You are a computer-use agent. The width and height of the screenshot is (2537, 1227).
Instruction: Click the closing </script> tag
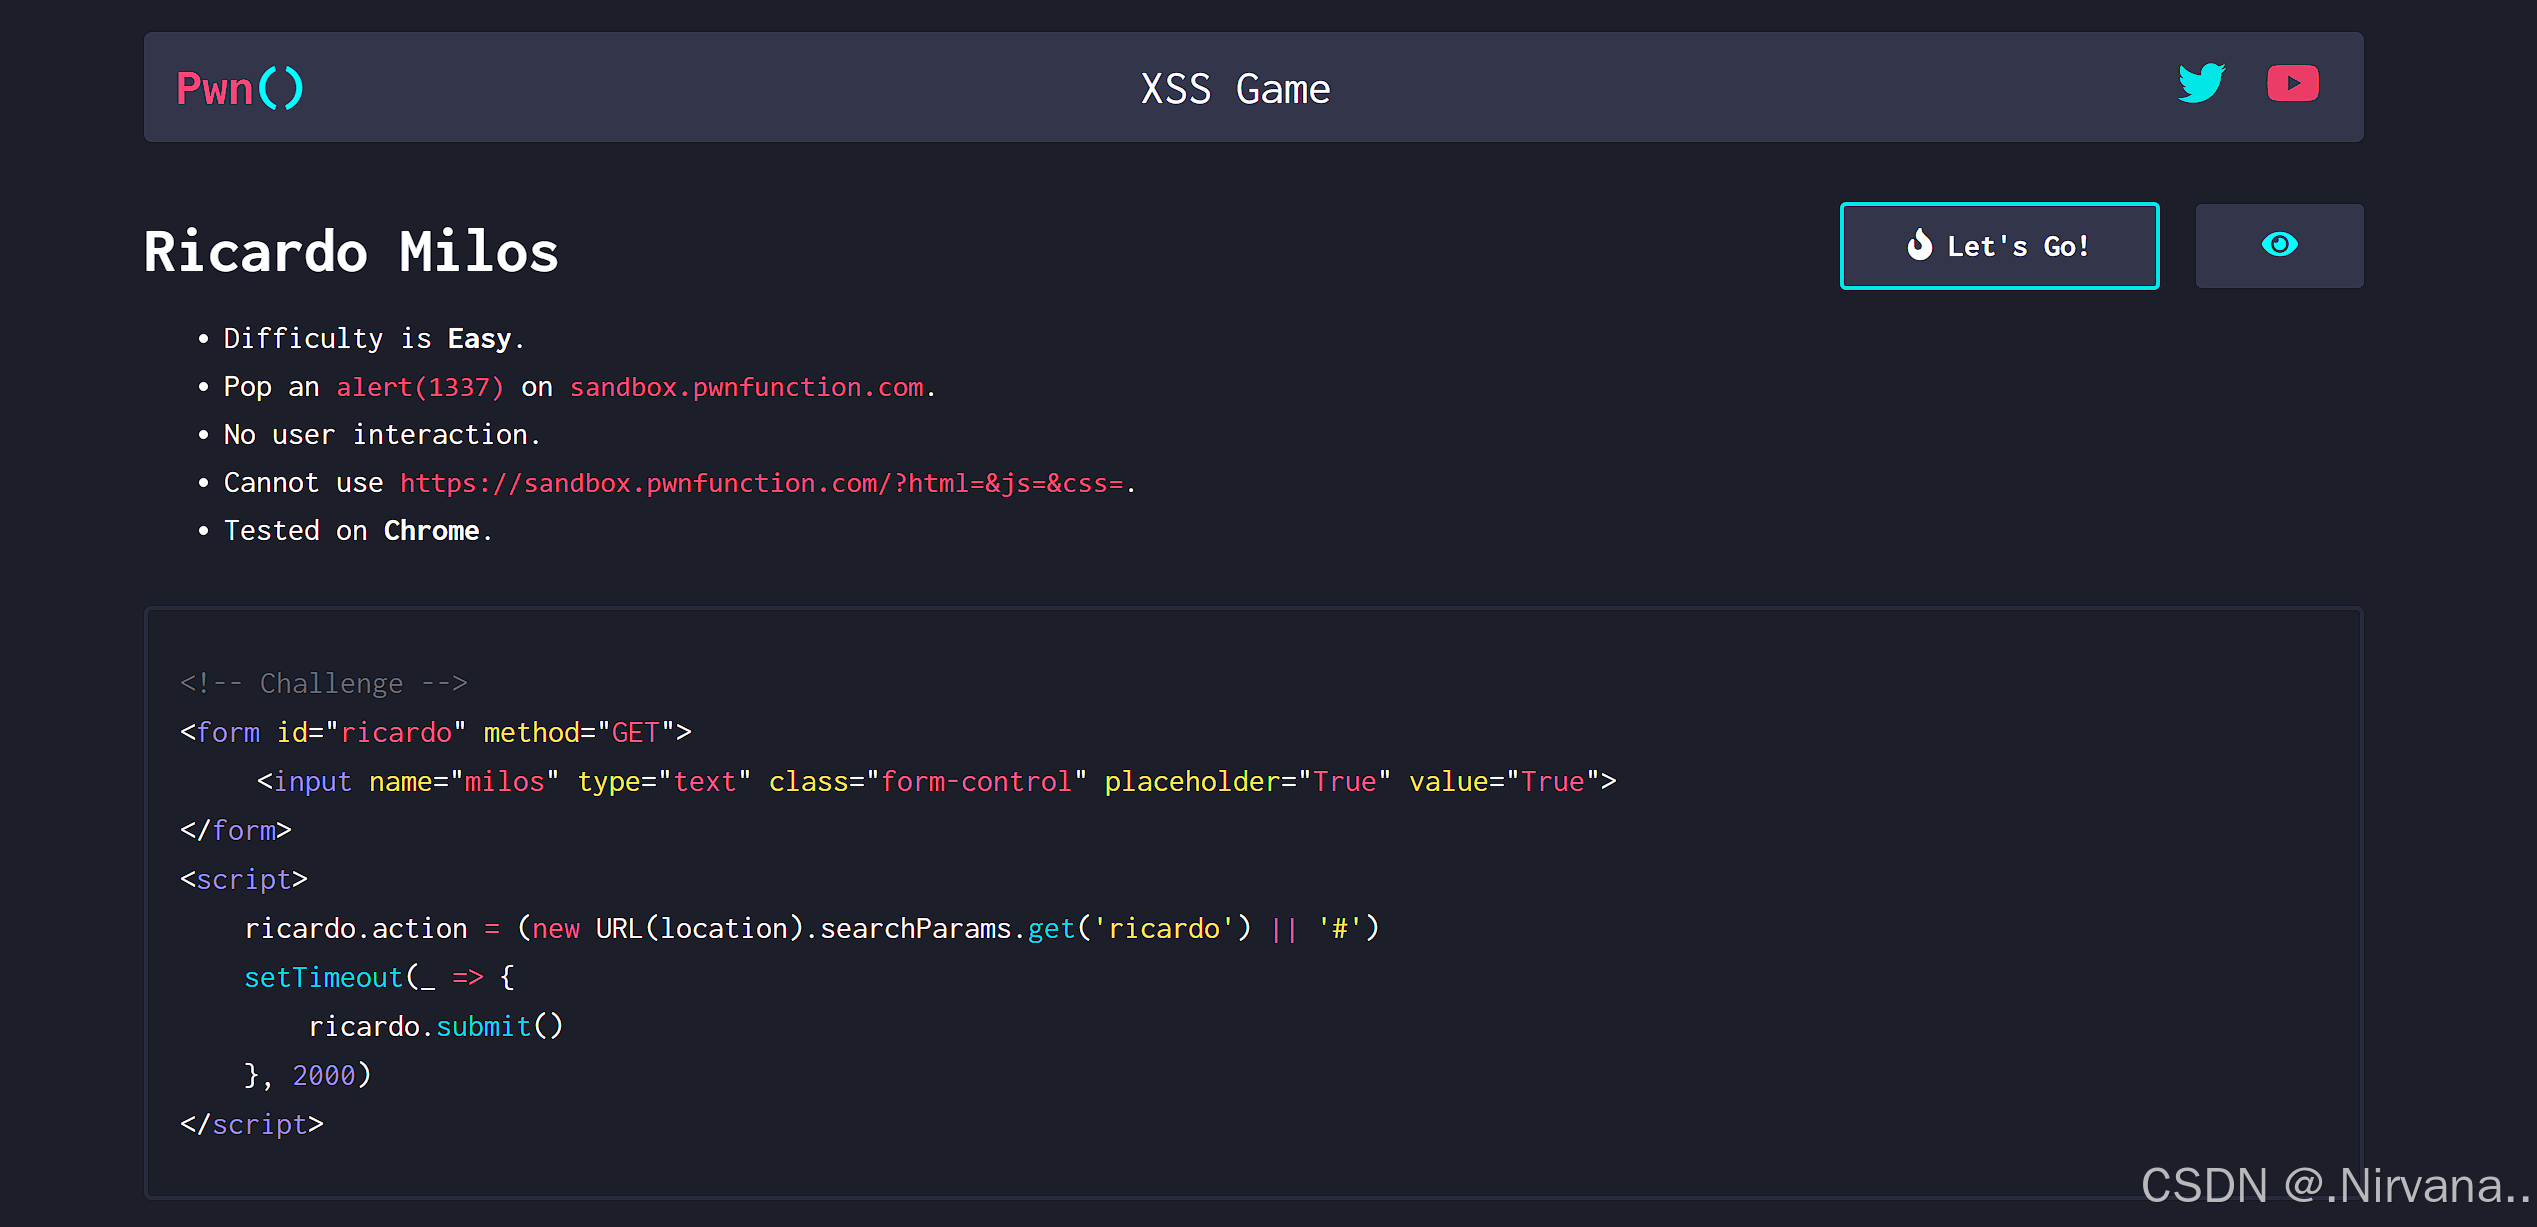click(252, 1124)
